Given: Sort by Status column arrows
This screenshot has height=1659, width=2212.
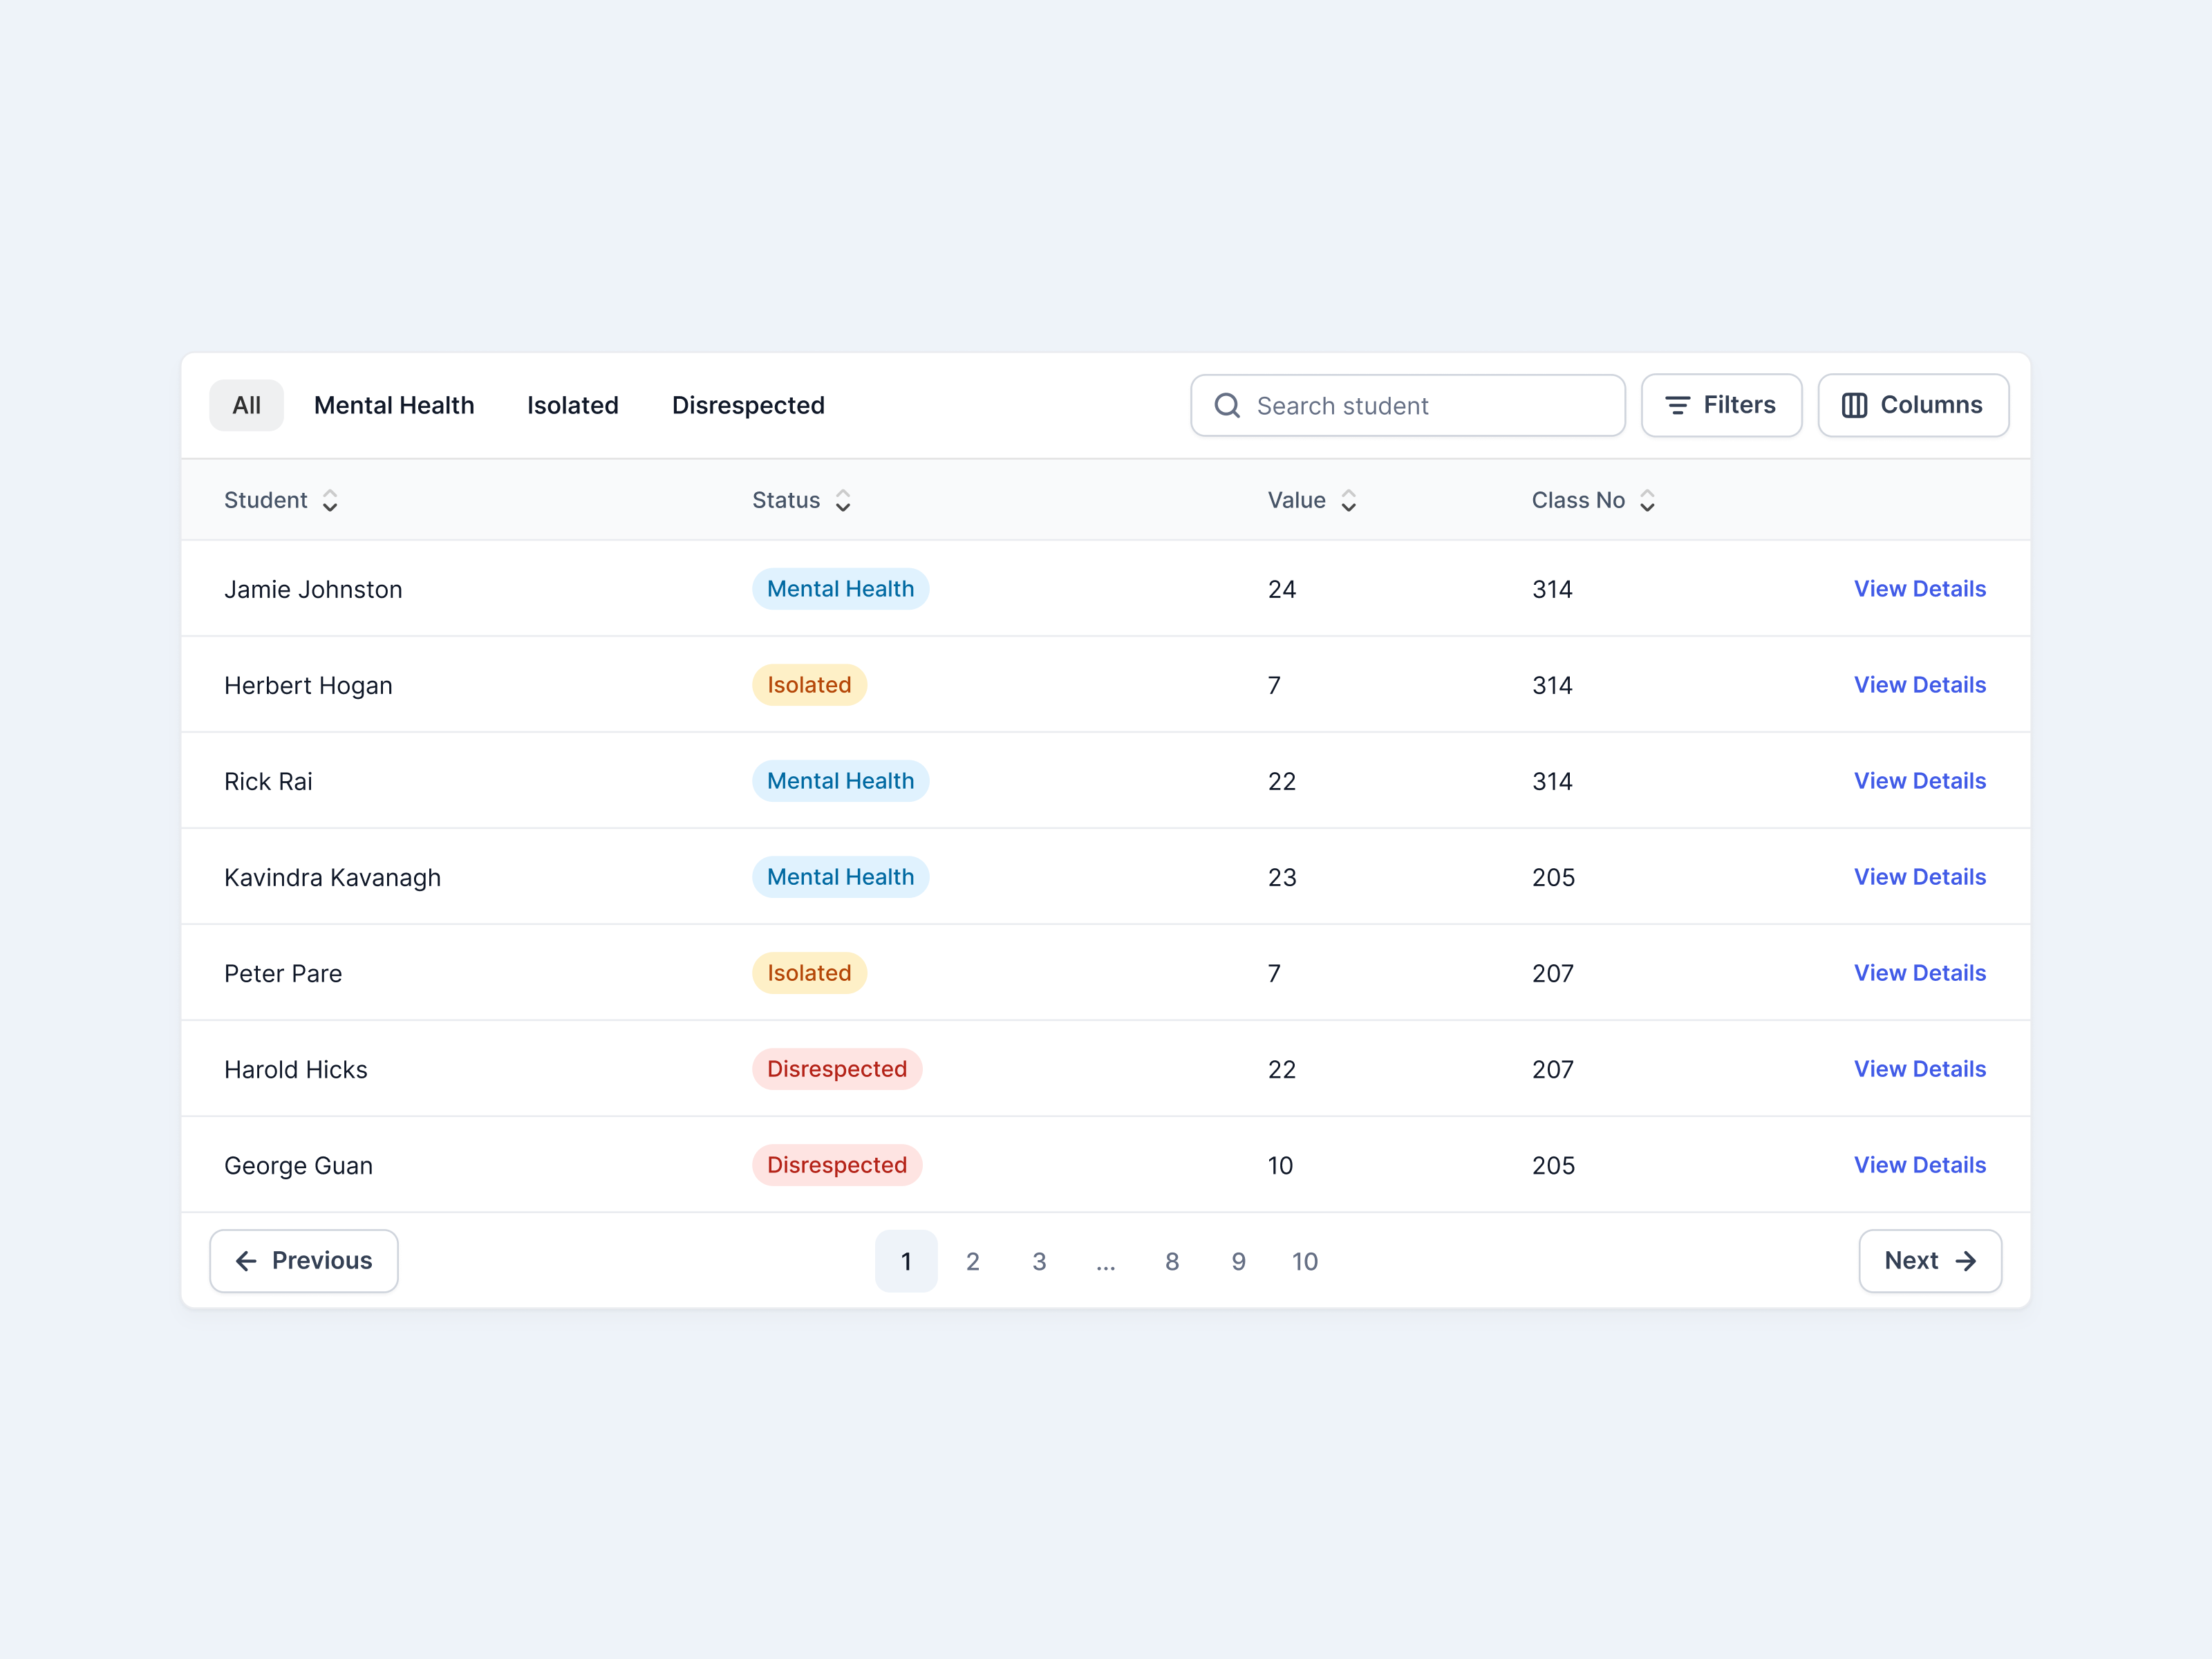Looking at the screenshot, I should 843,501.
